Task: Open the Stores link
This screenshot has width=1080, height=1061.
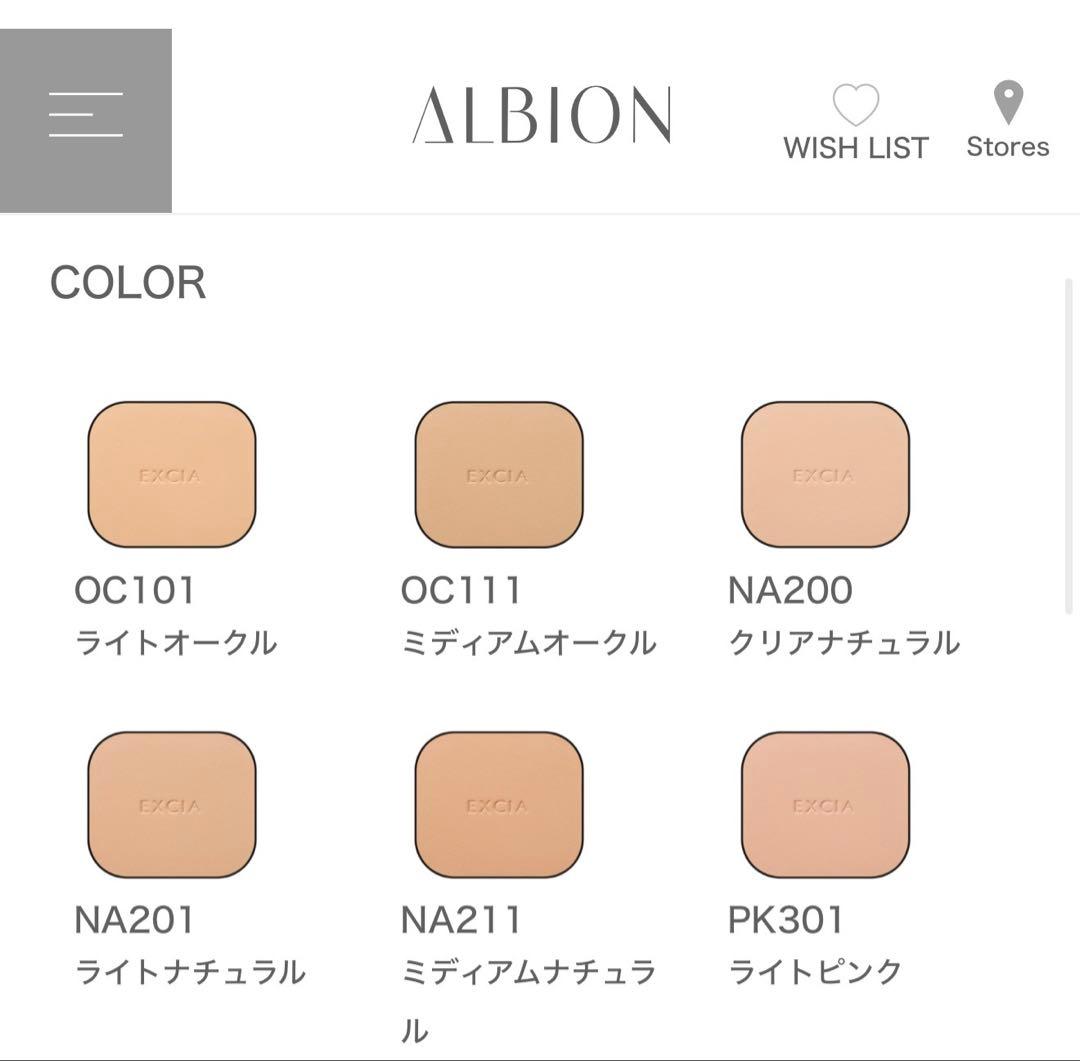Action: 1008,147
